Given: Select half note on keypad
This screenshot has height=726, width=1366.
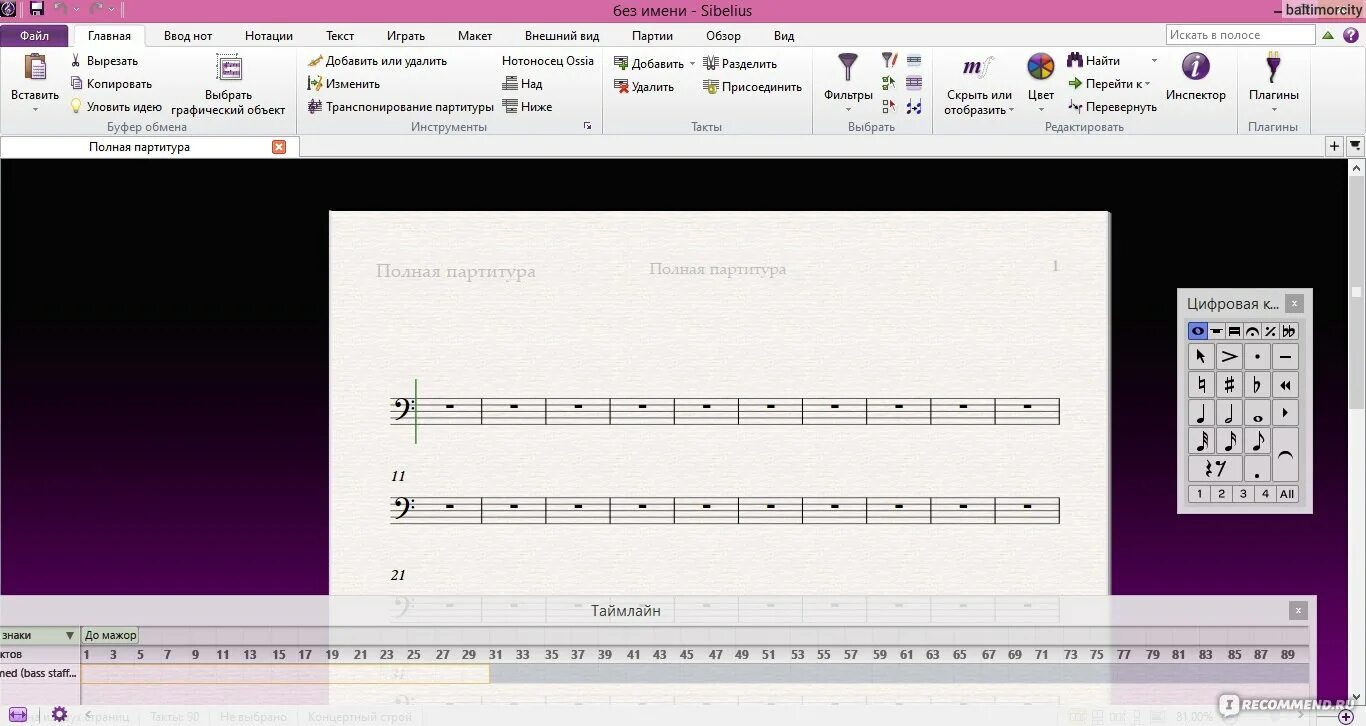Looking at the screenshot, I should point(1229,412).
